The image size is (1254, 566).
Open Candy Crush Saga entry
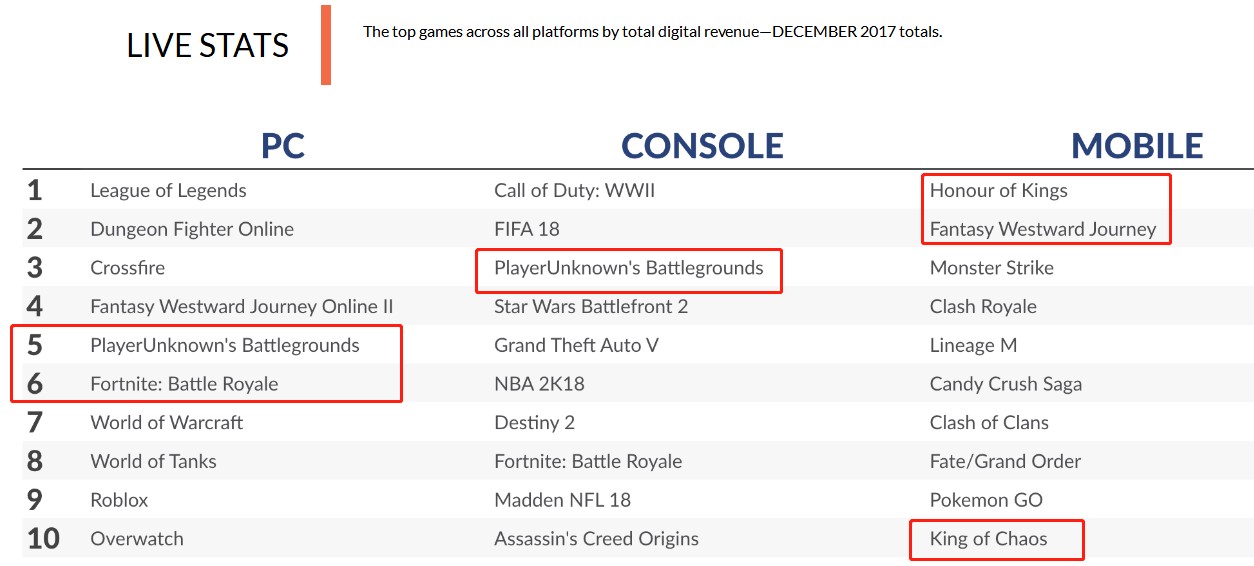pyautogui.click(x=1005, y=384)
